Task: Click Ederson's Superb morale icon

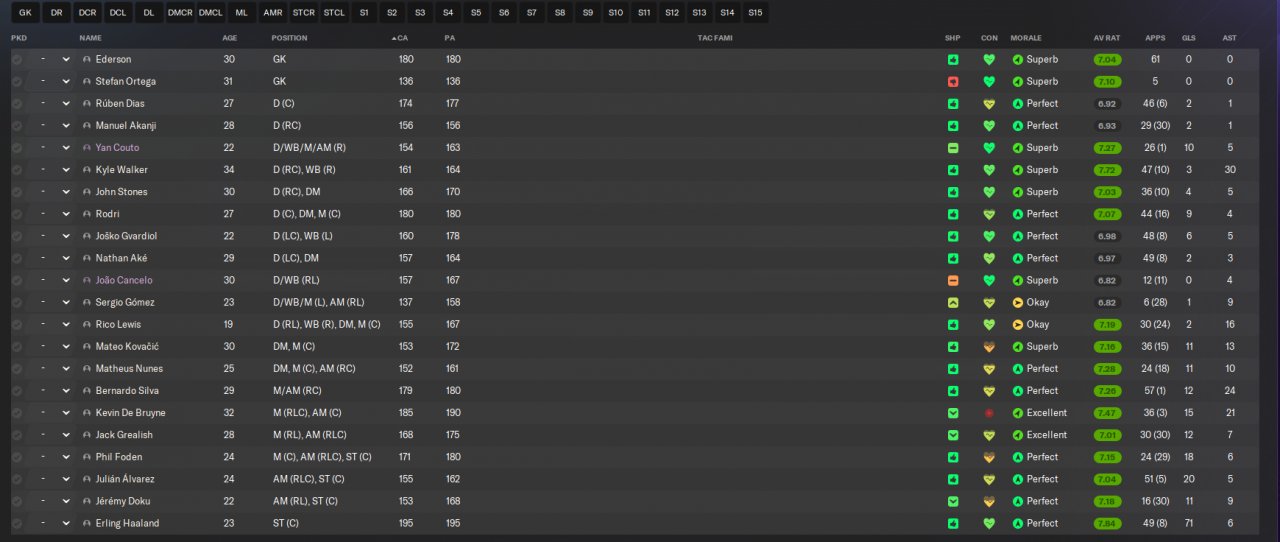Action: (x=1018, y=60)
